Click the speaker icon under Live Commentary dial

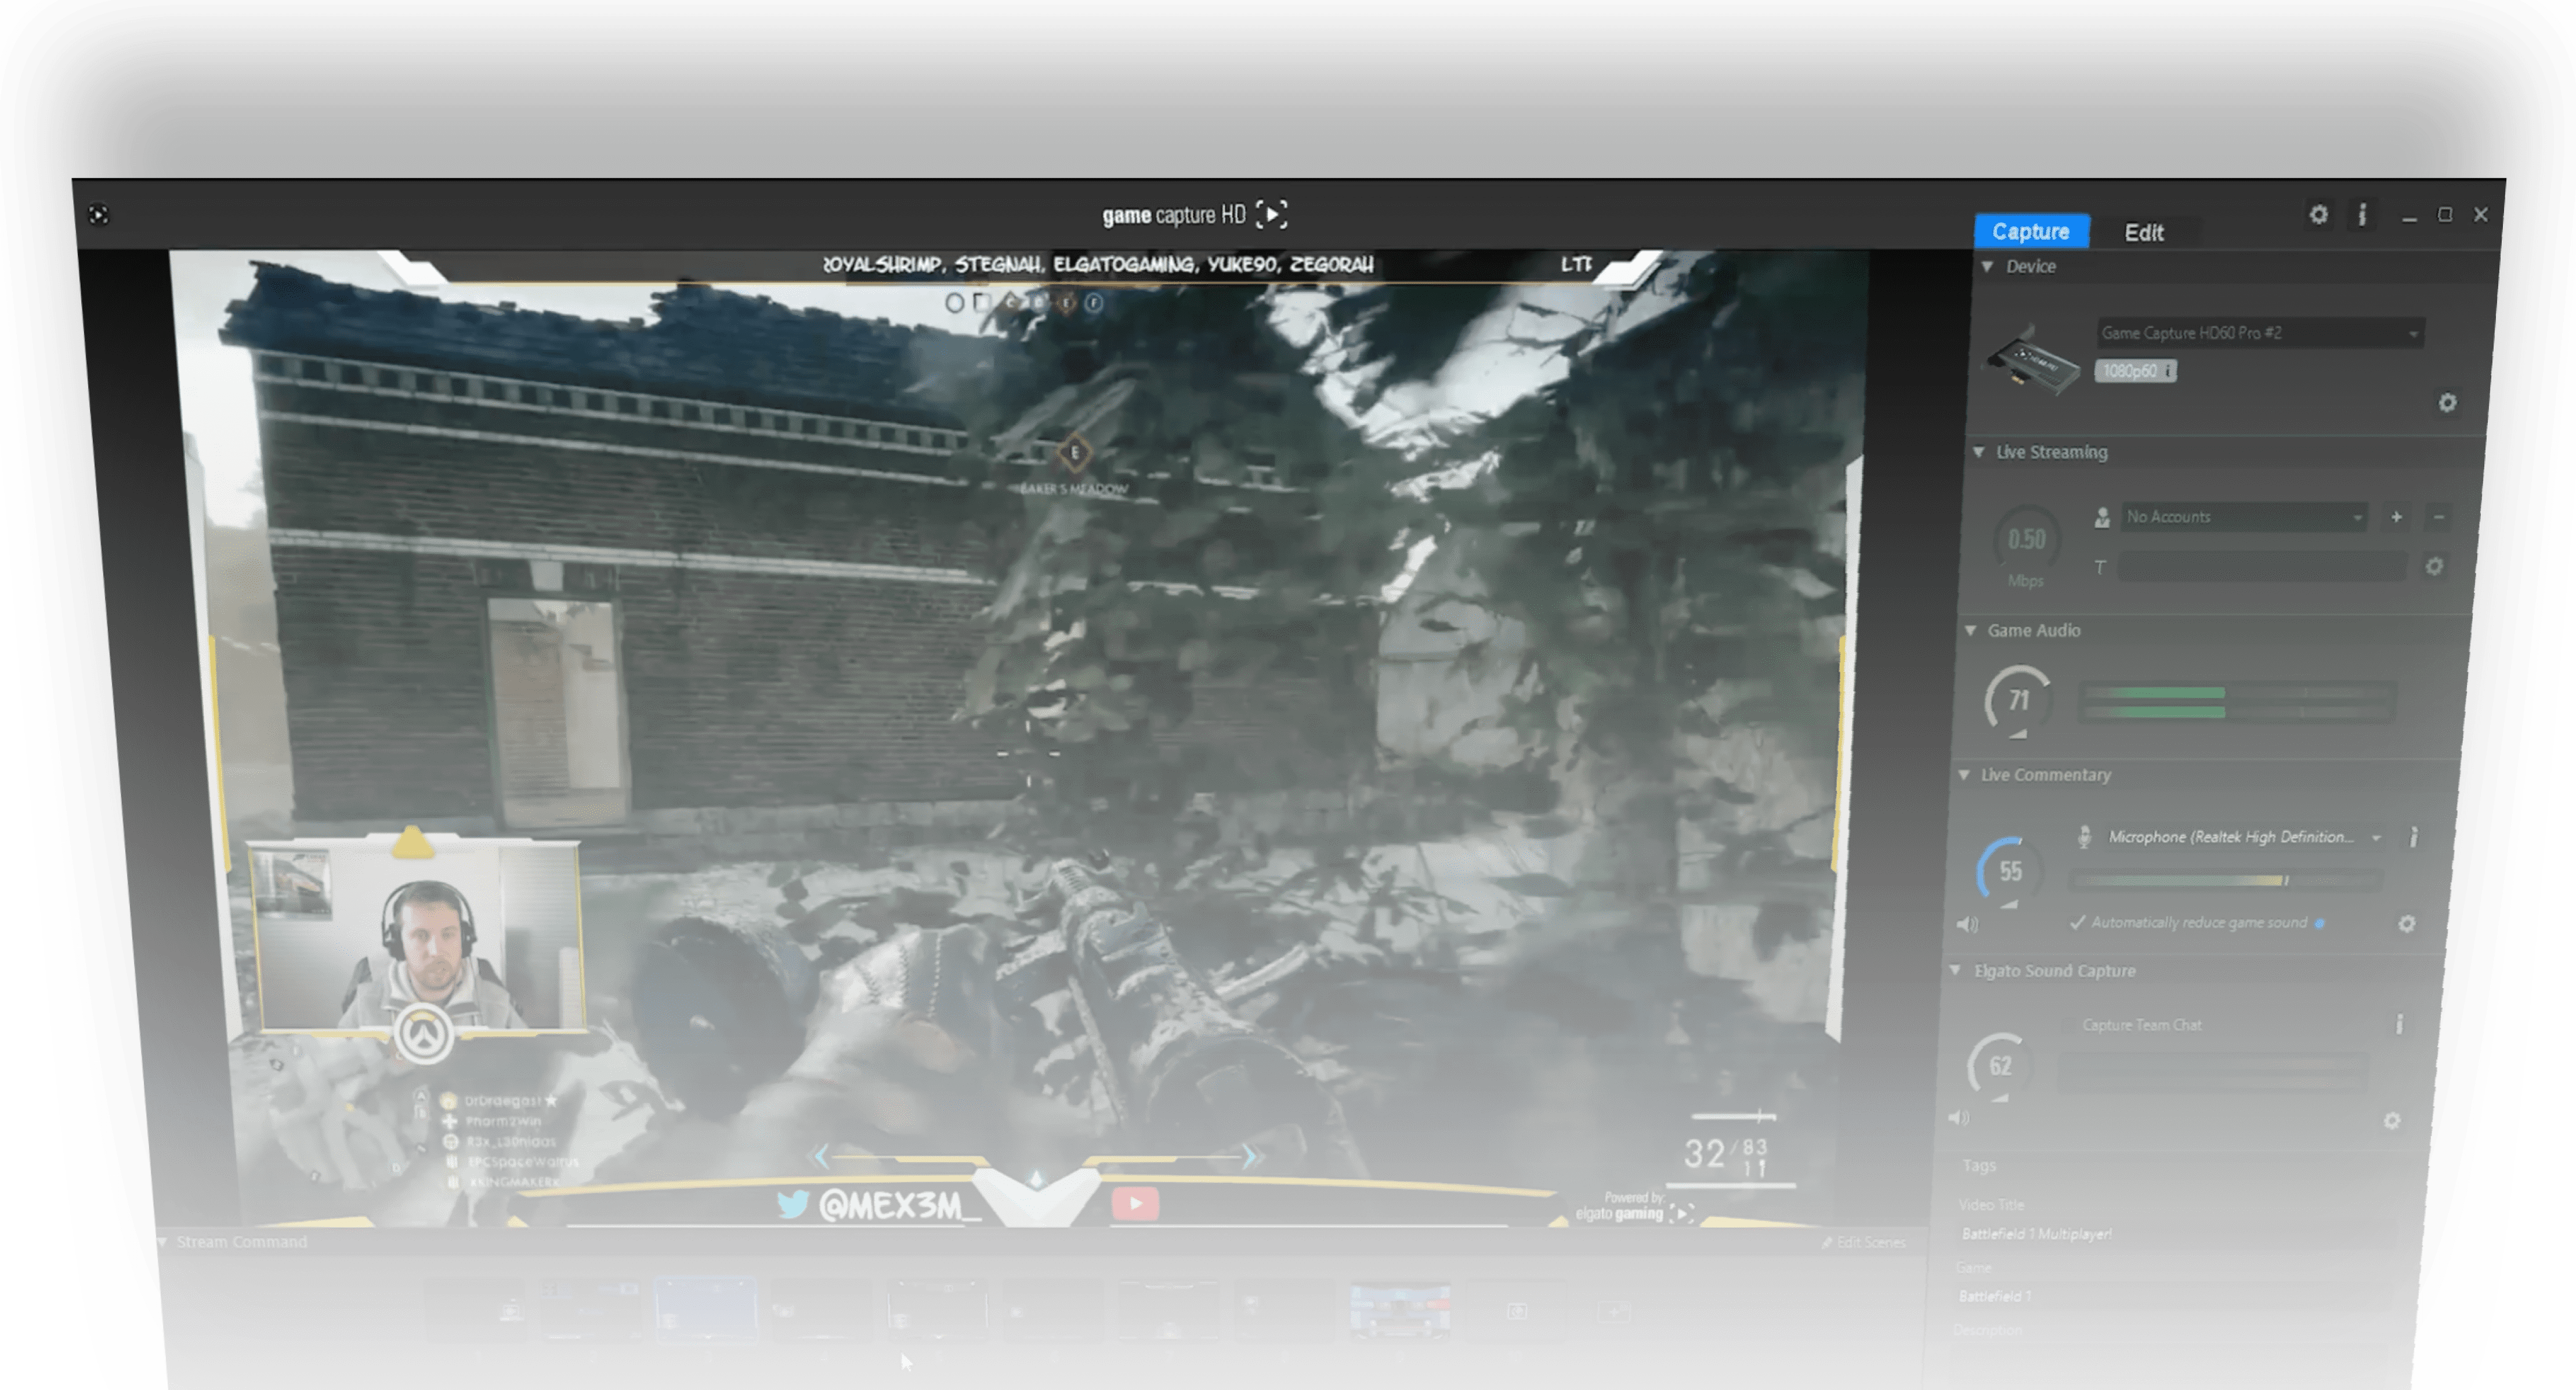[x=1967, y=924]
